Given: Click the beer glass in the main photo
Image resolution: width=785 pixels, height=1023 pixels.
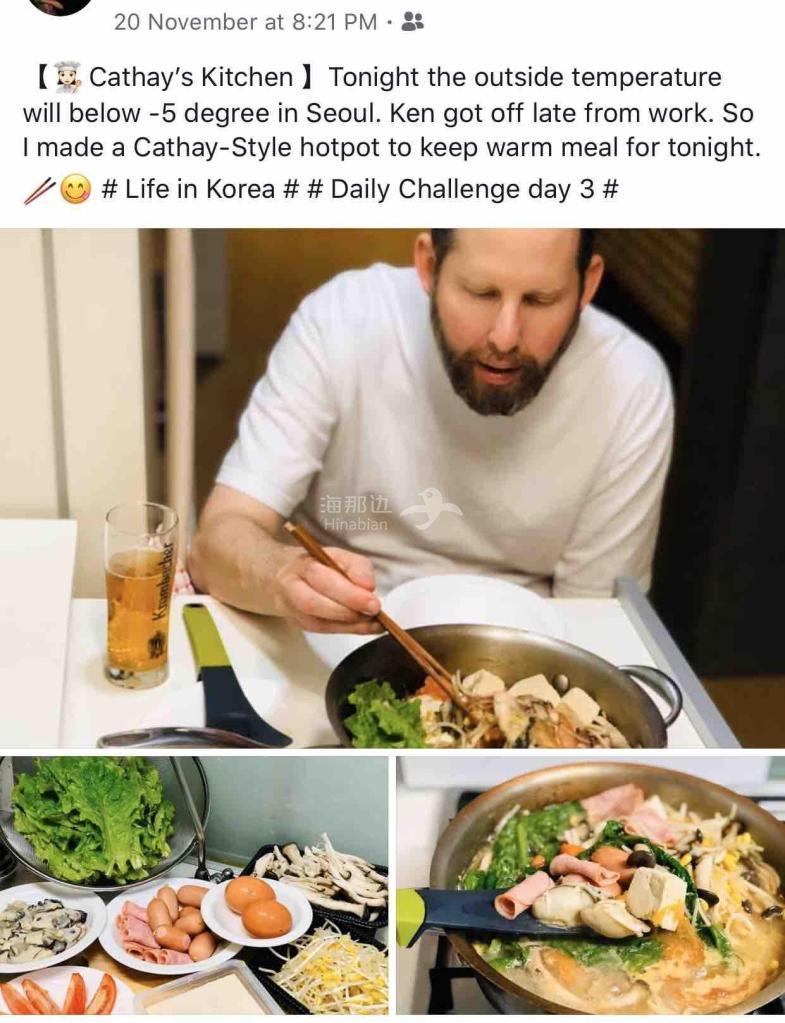Looking at the screenshot, I should [x=139, y=595].
